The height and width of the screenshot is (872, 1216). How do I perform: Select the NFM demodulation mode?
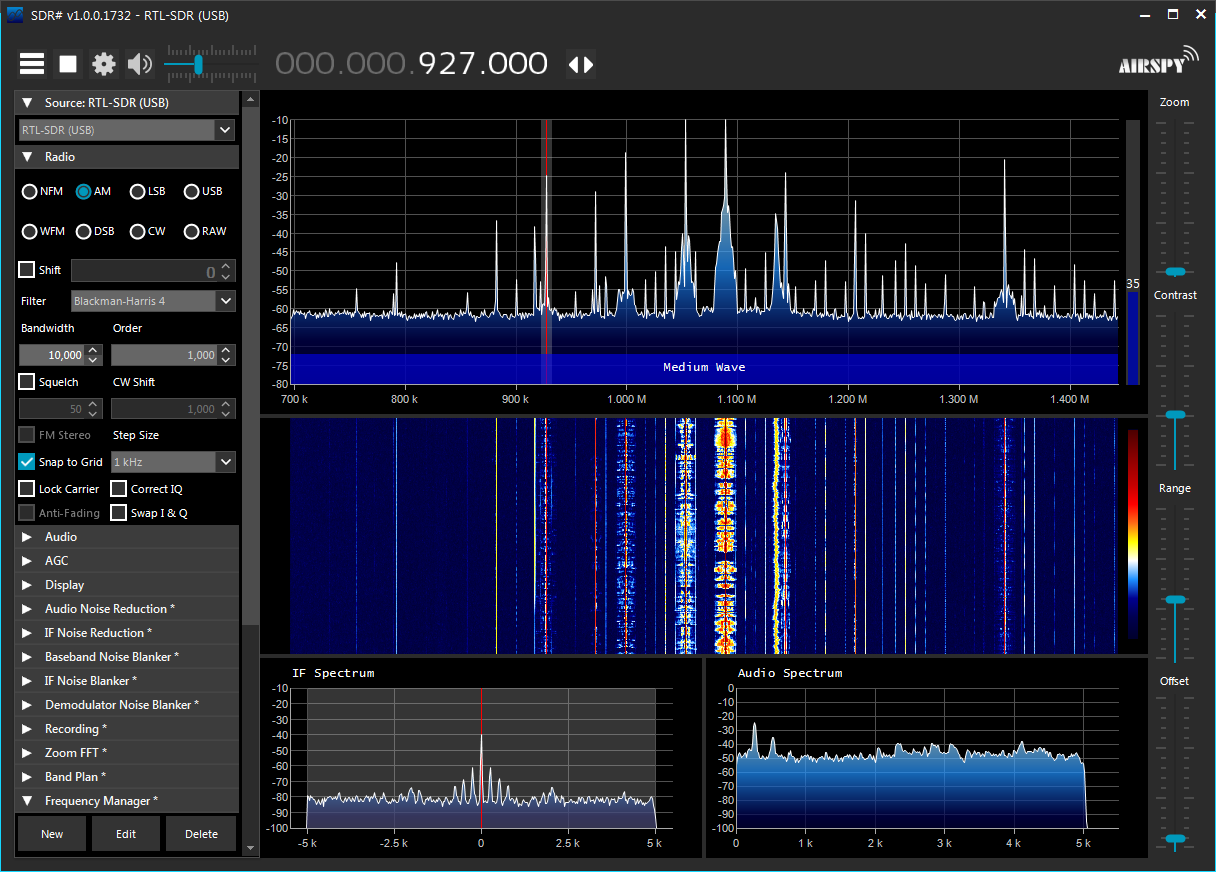tap(30, 191)
